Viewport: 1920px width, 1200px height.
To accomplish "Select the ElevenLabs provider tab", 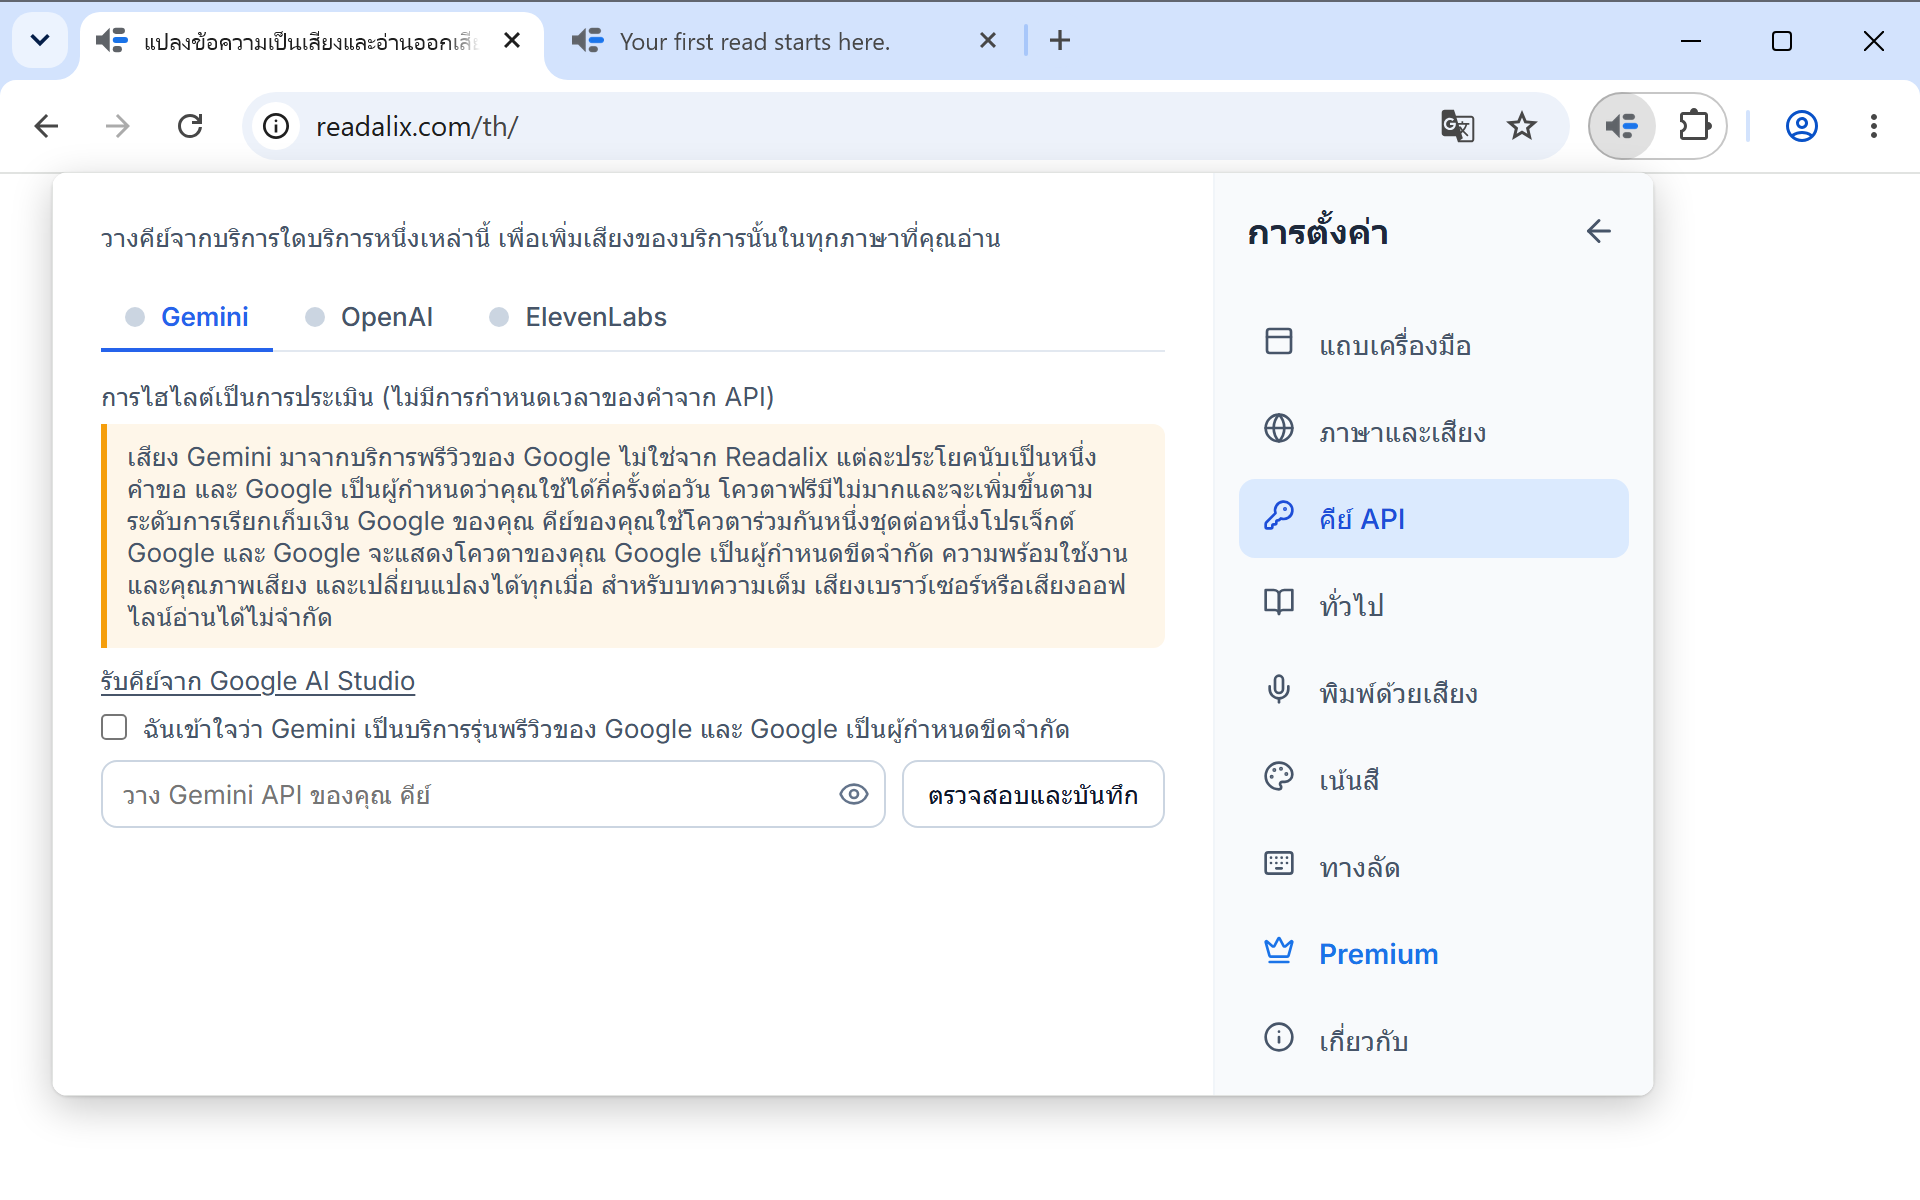I will tap(578, 318).
